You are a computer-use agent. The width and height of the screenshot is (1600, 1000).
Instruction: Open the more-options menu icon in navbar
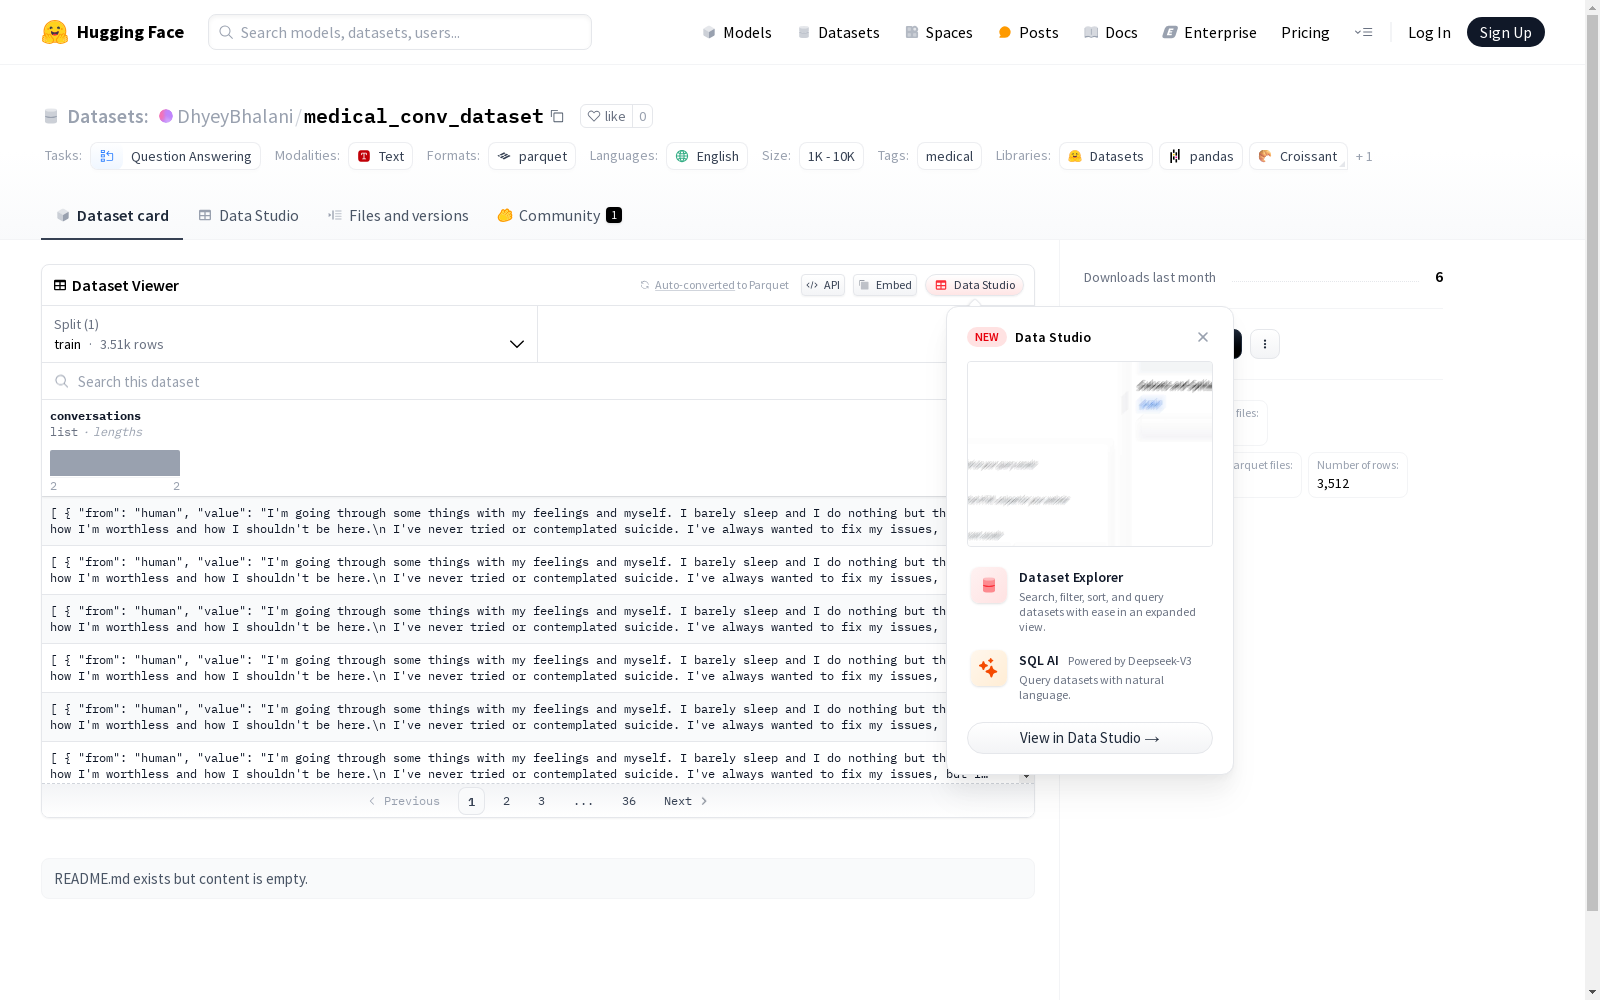1363,32
